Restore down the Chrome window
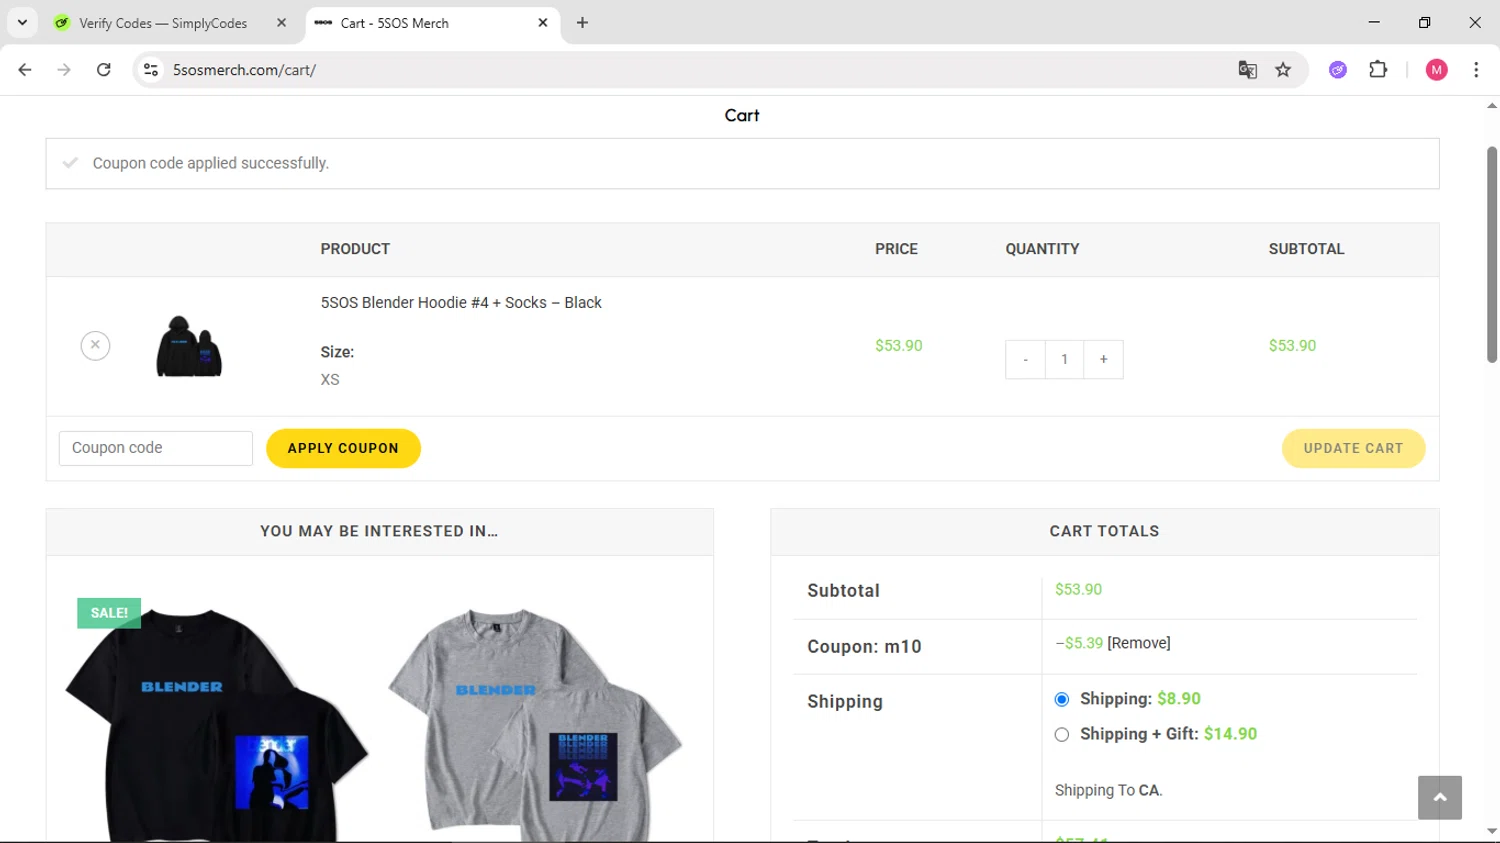Viewport: 1500px width, 843px height. [1424, 22]
